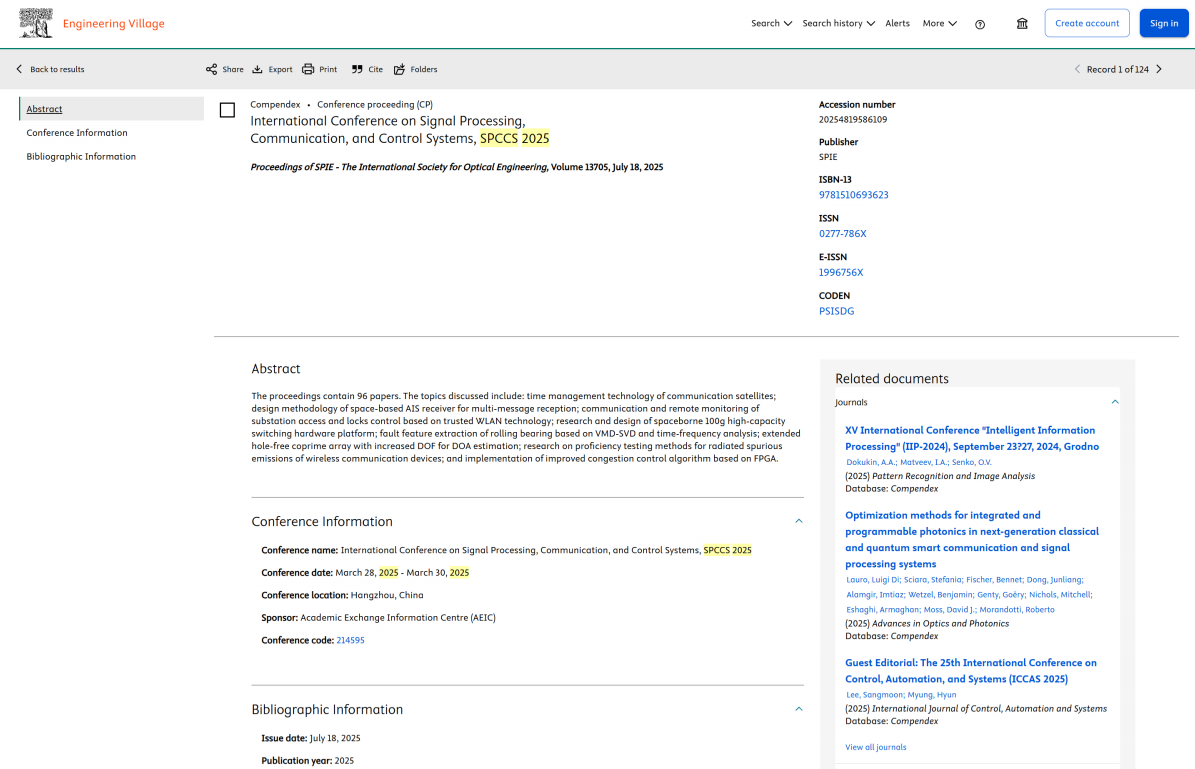Click author Myung, Hyun

coord(931,694)
